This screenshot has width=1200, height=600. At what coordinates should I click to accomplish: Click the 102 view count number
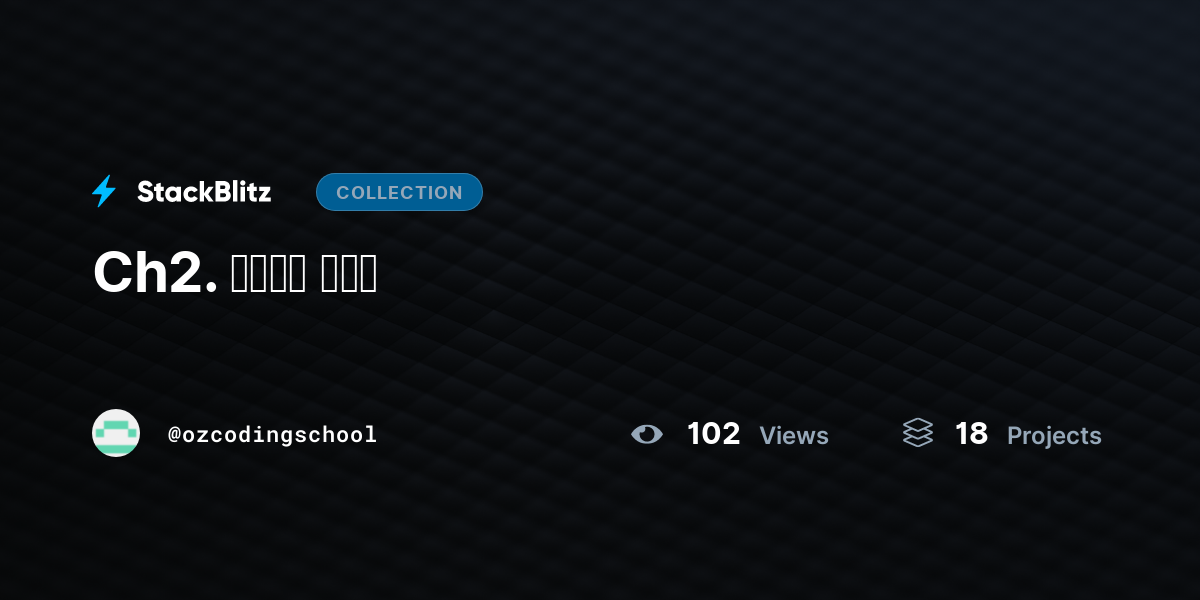pos(714,434)
